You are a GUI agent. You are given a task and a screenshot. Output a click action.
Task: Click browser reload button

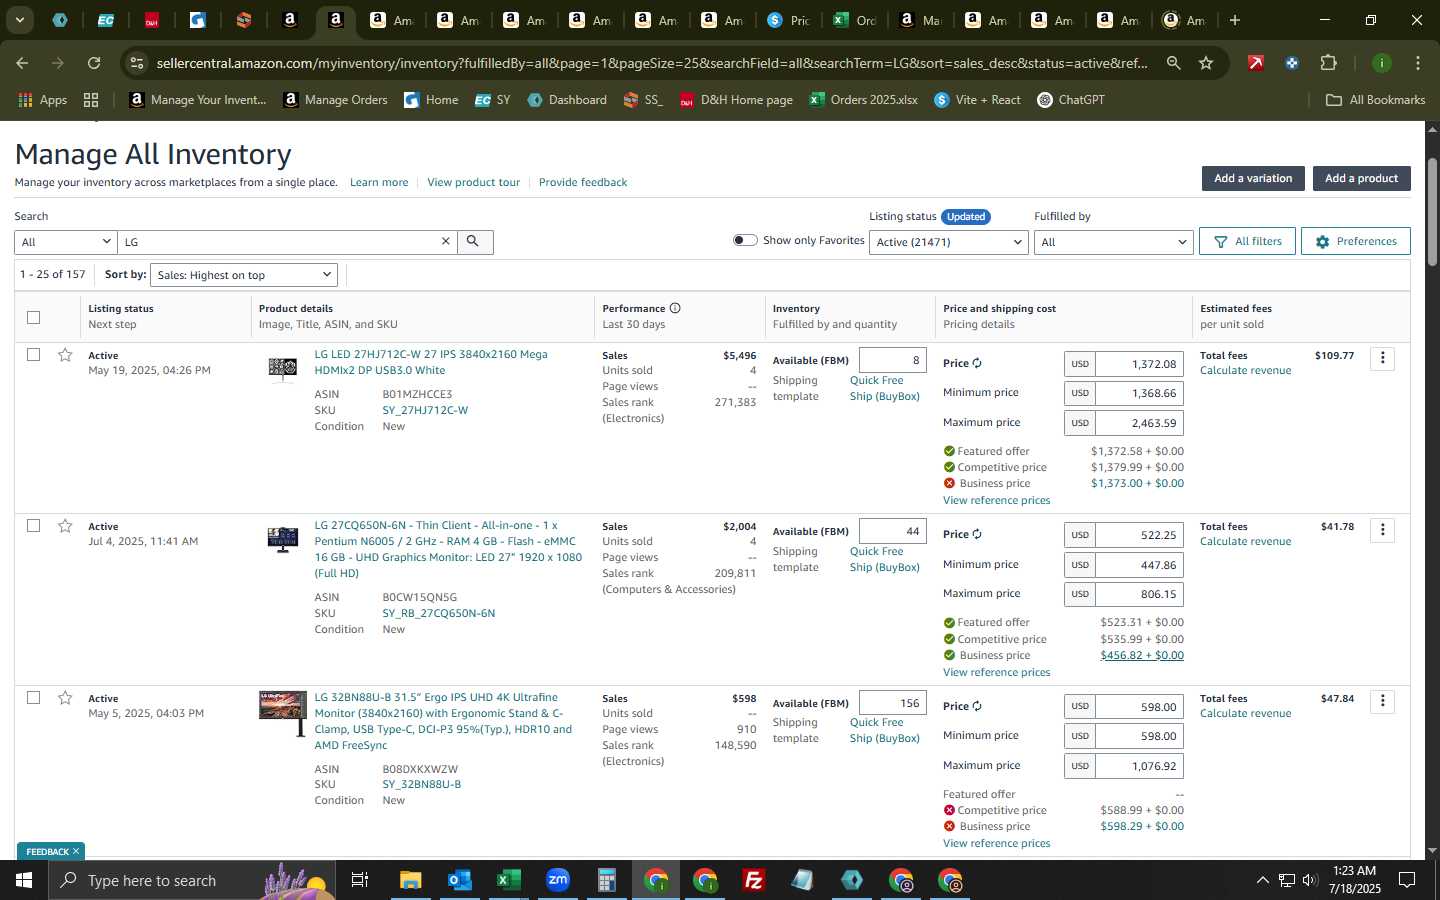[x=94, y=63]
